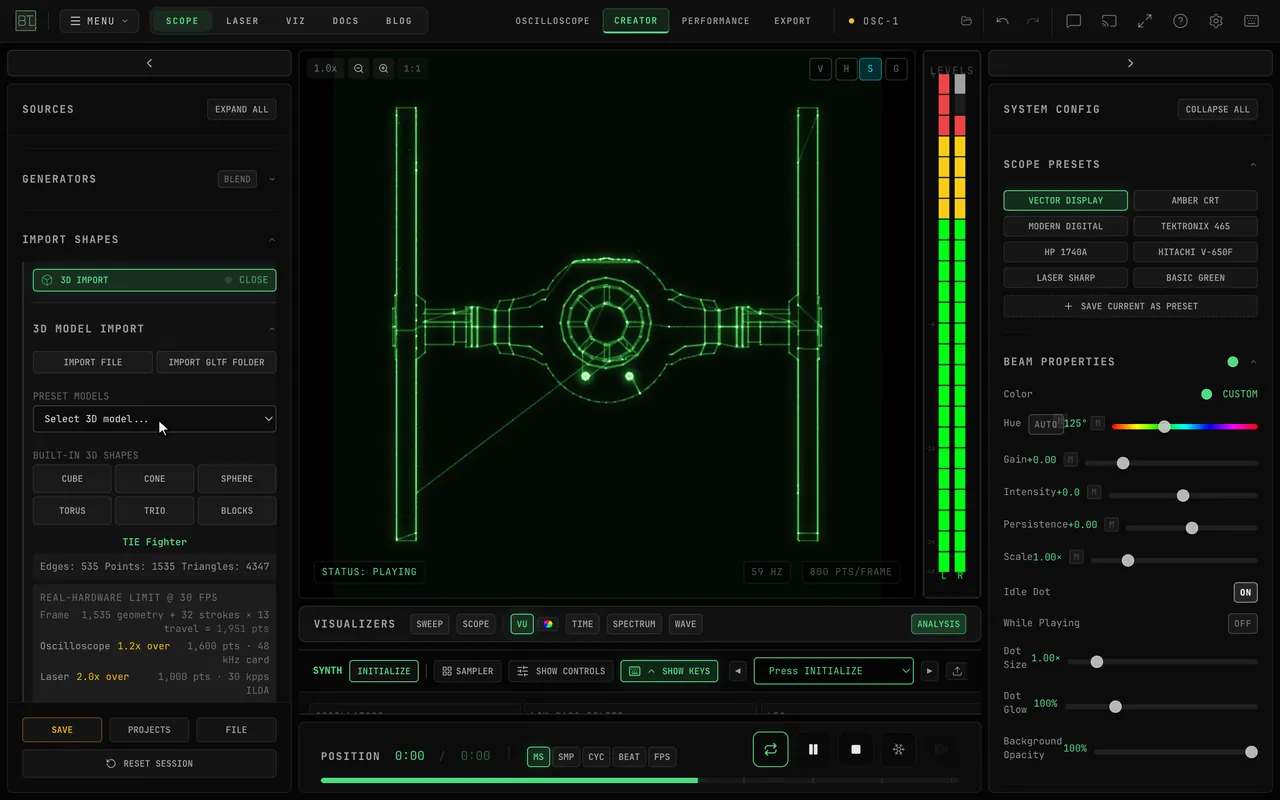Viewport: 1280px width, 800px height.
Task: Open help question mark icon
Action: (x=1180, y=21)
